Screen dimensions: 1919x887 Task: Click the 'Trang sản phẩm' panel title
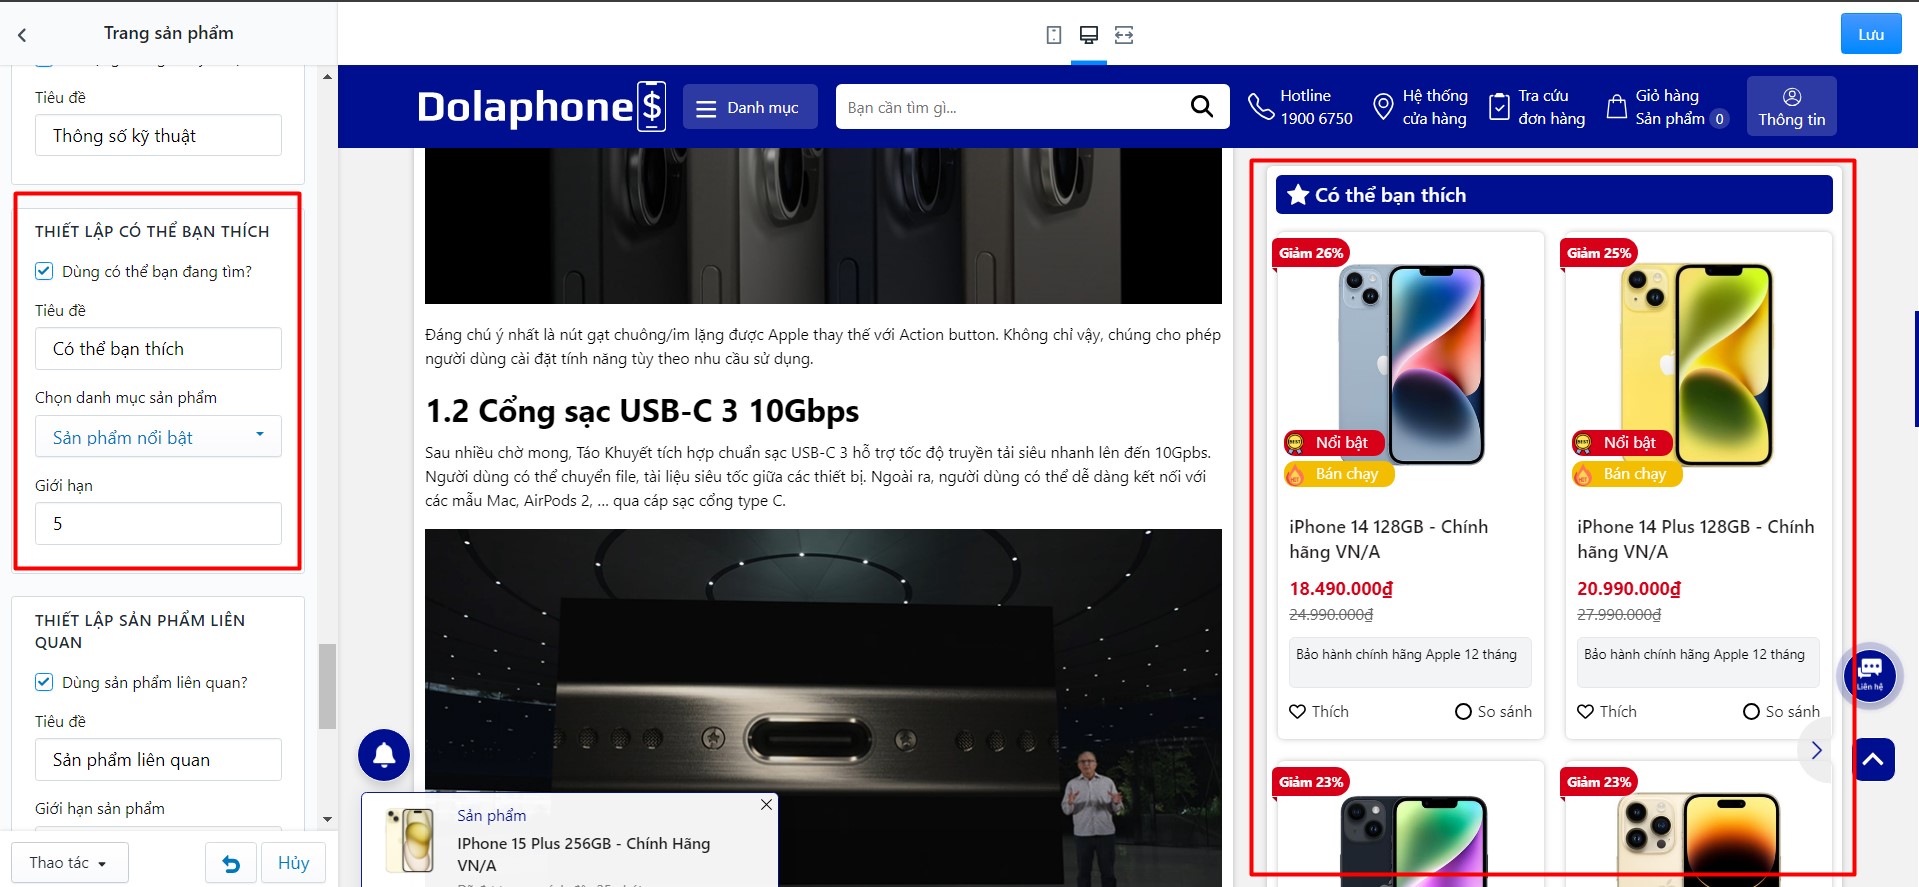click(x=169, y=33)
